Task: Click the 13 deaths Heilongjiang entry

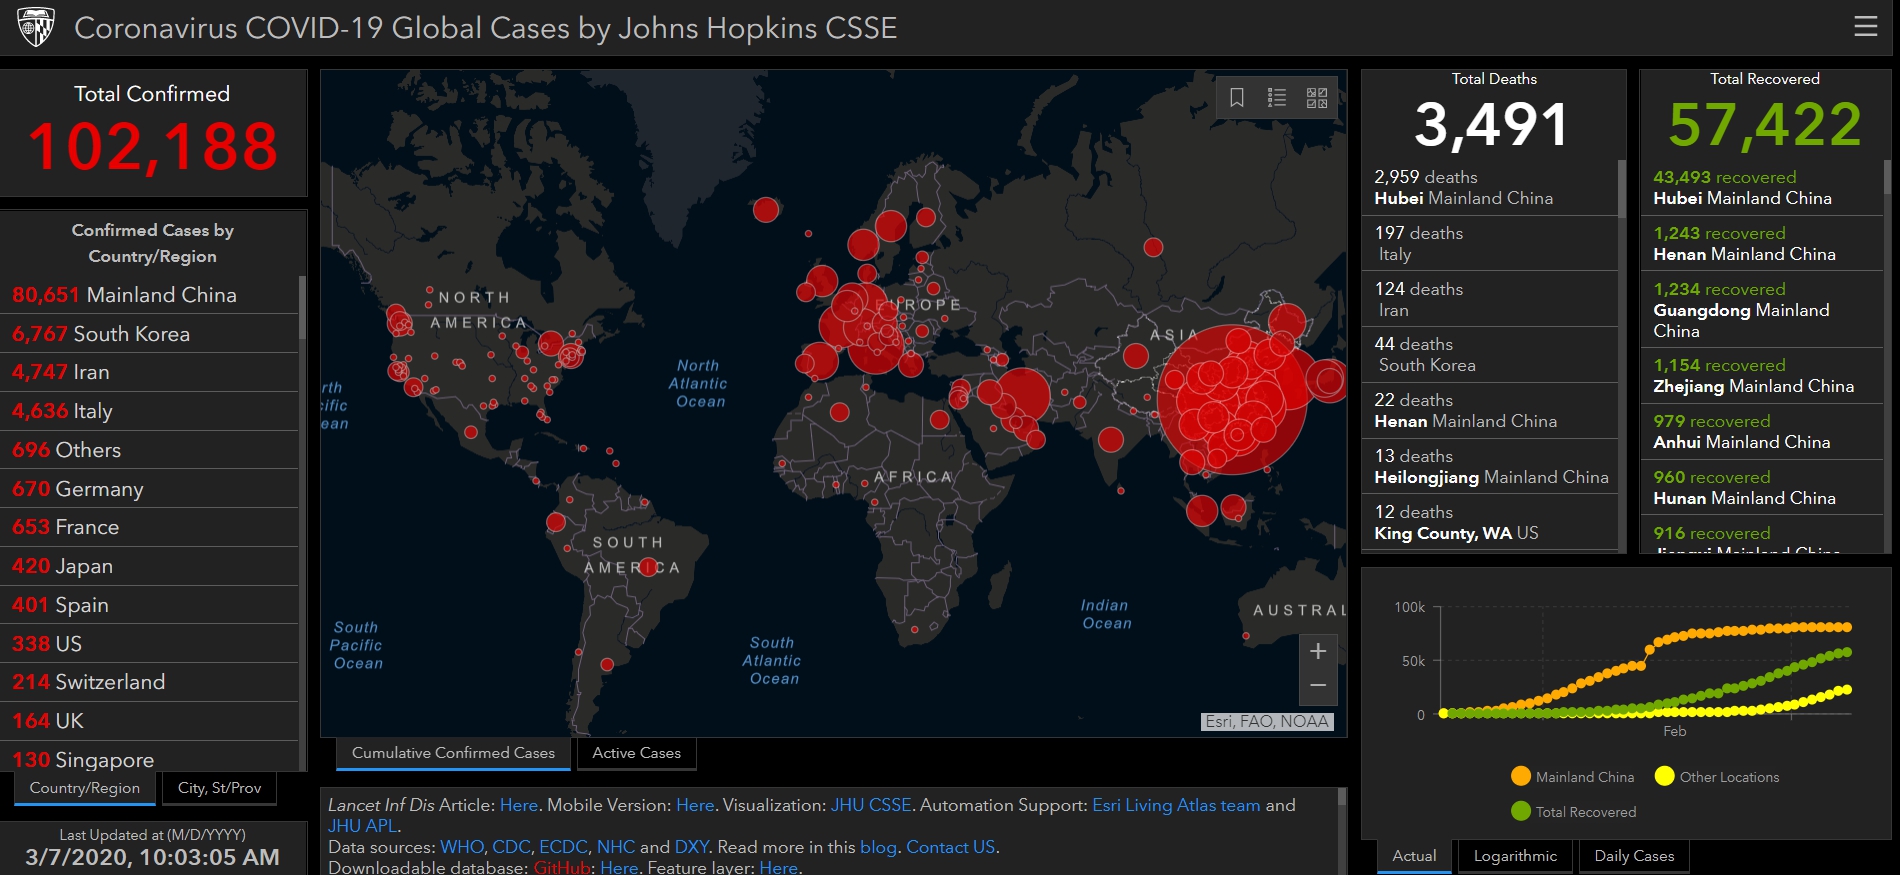Action: [x=1490, y=466]
